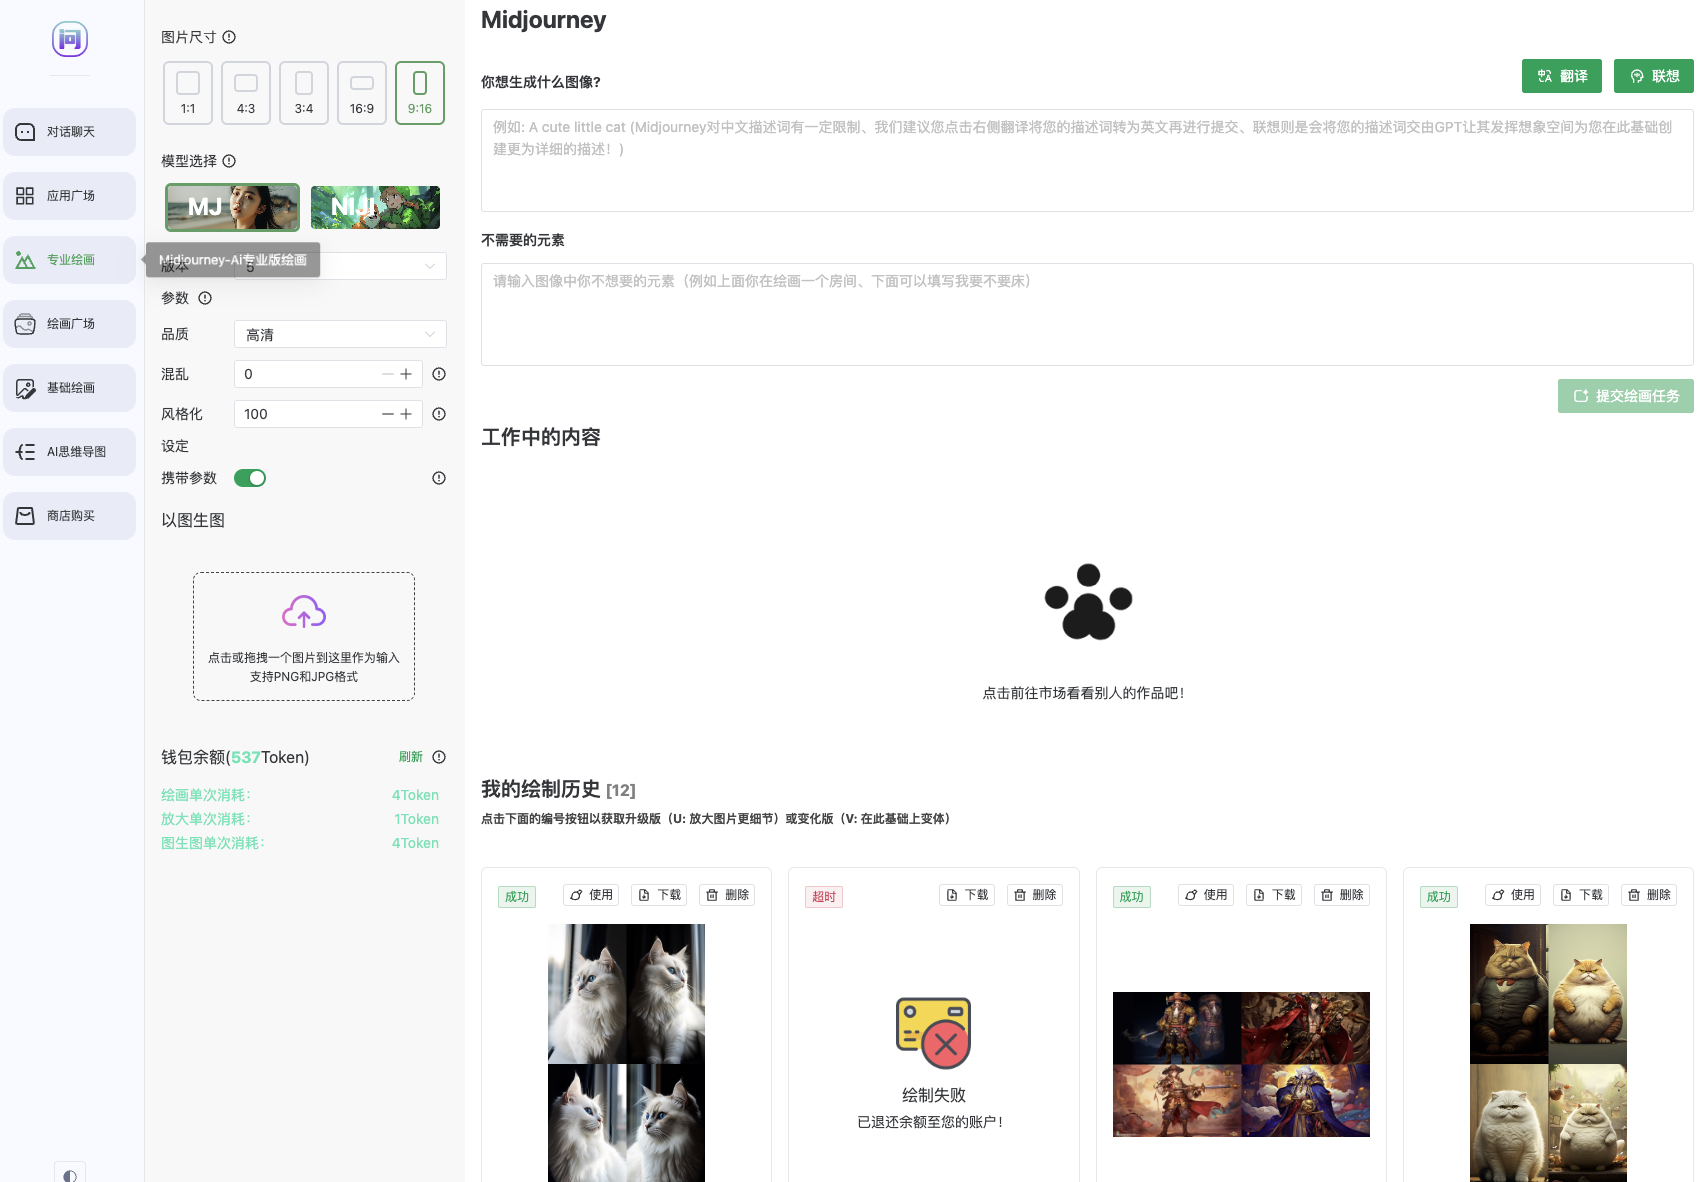
Task: Click 下载 on fat cats card
Action: coord(1581,895)
